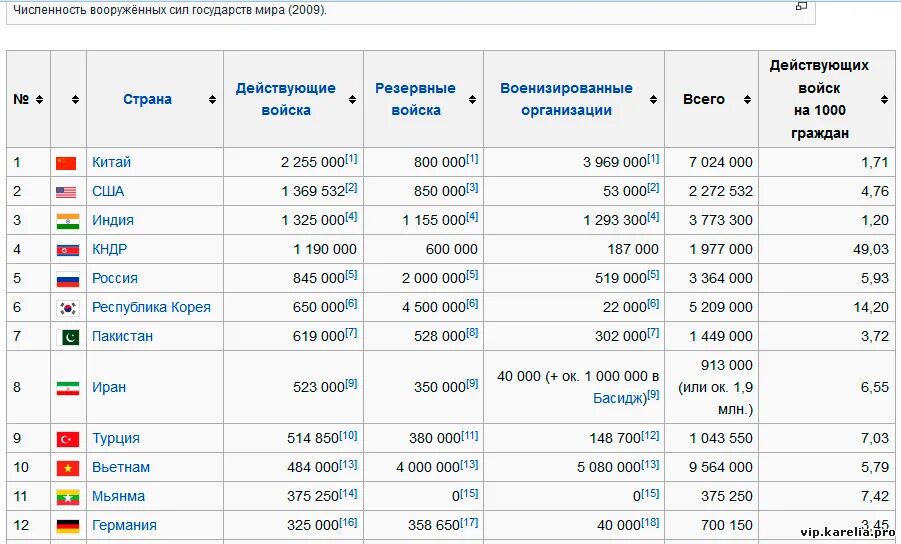Open the Иран country link
901x544 pixels.
pos(109,387)
